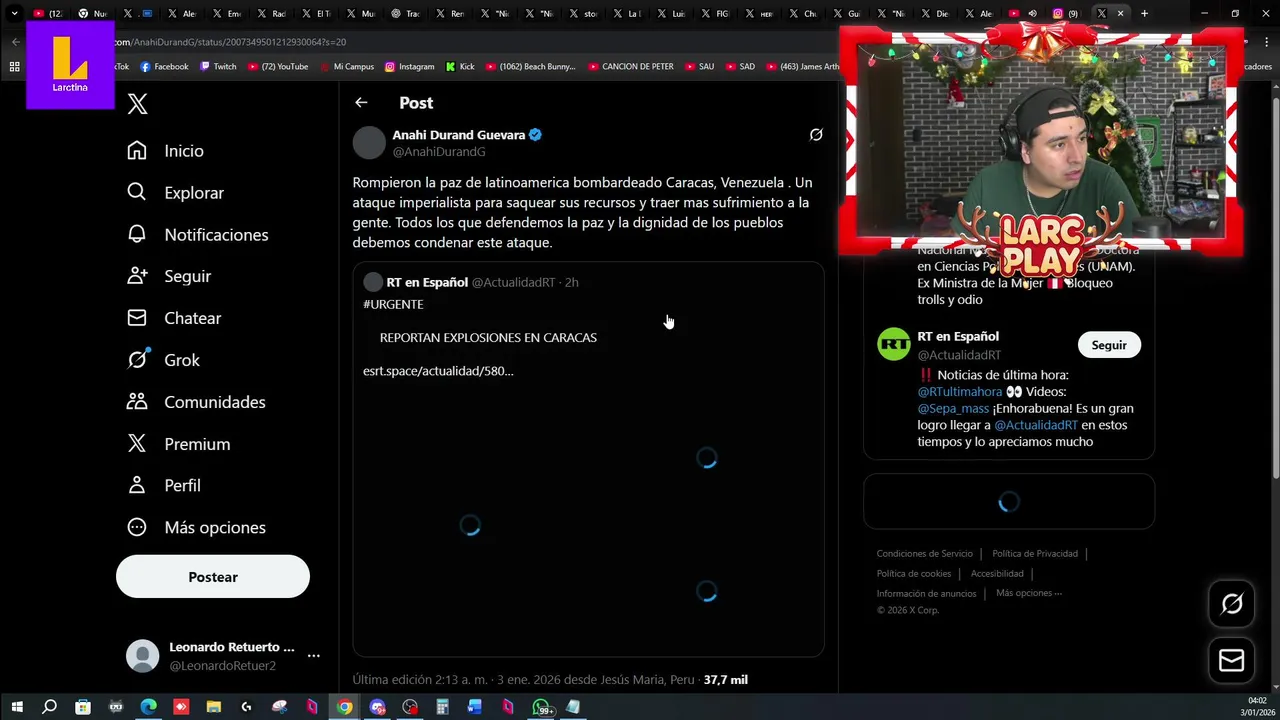
Task: Click the address bar URL
Action: click(x=230, y=42)
